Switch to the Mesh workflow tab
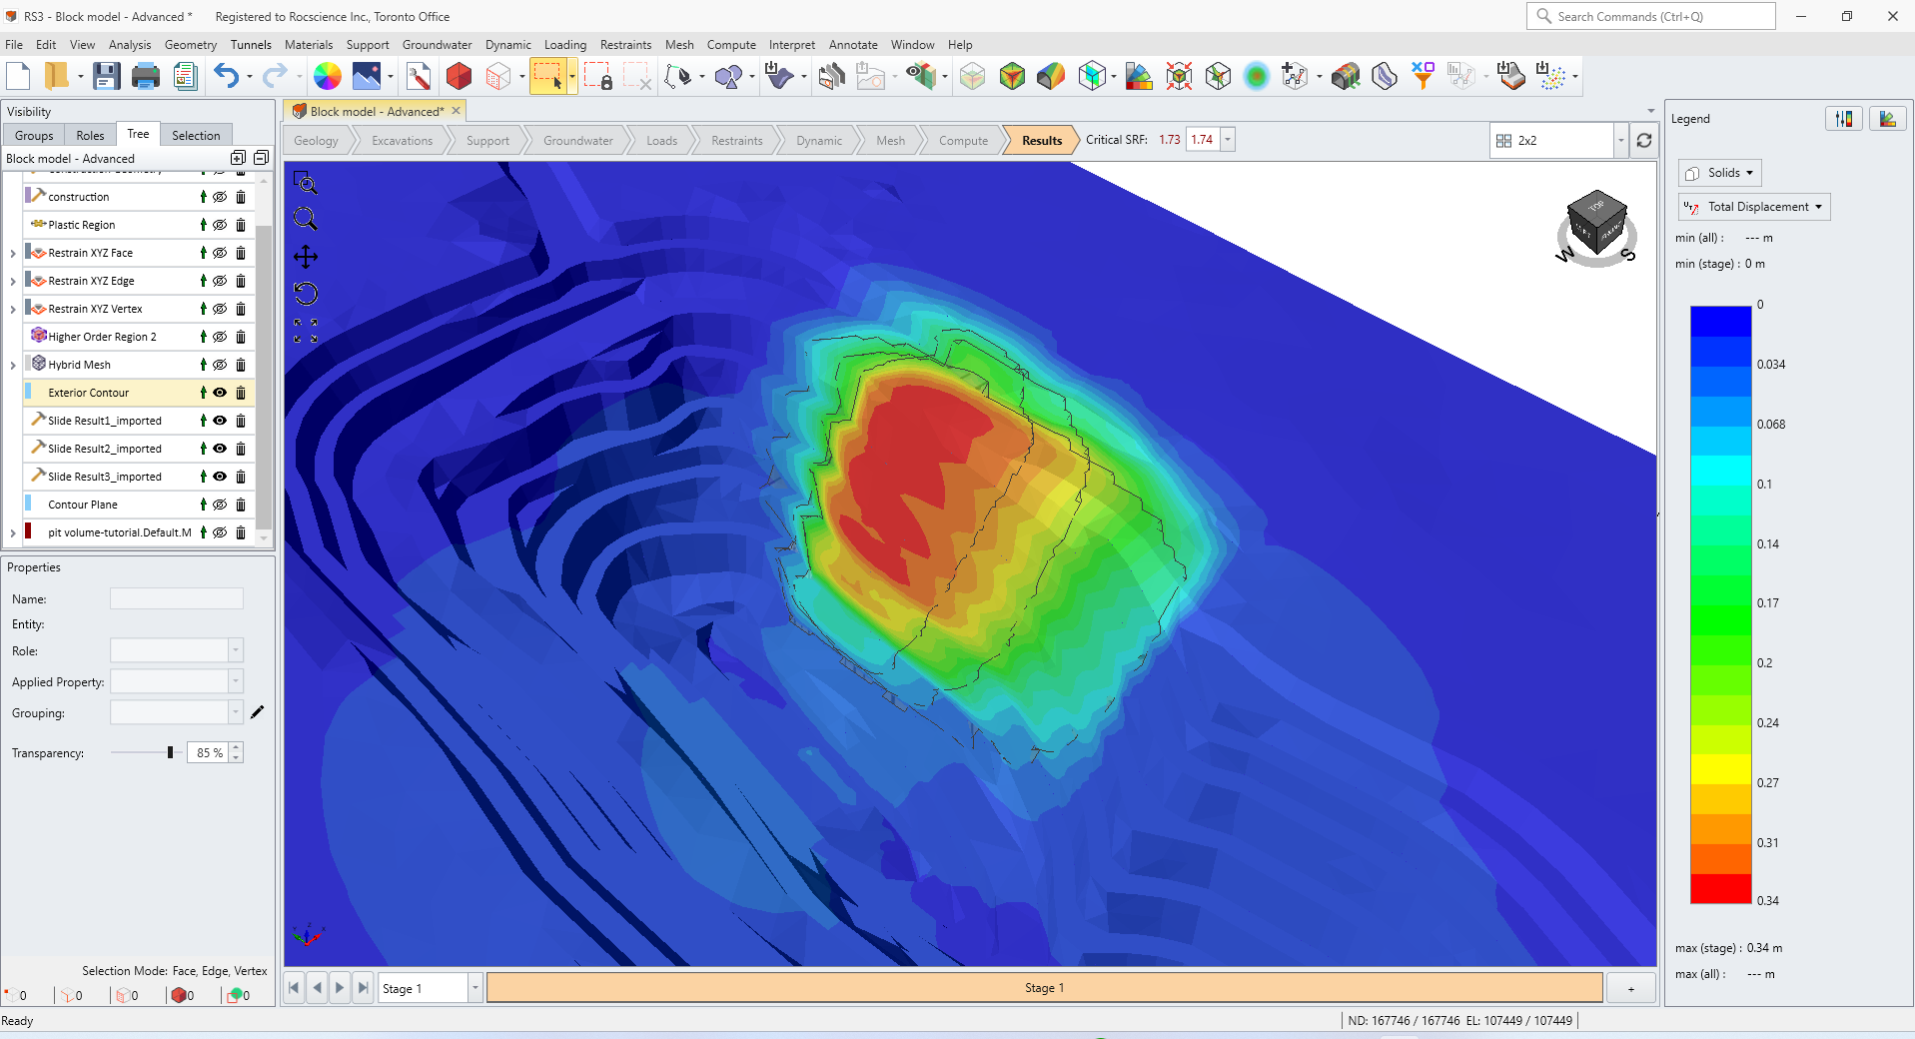This screenshot has width=1915, height=1039. click(890, 141)
